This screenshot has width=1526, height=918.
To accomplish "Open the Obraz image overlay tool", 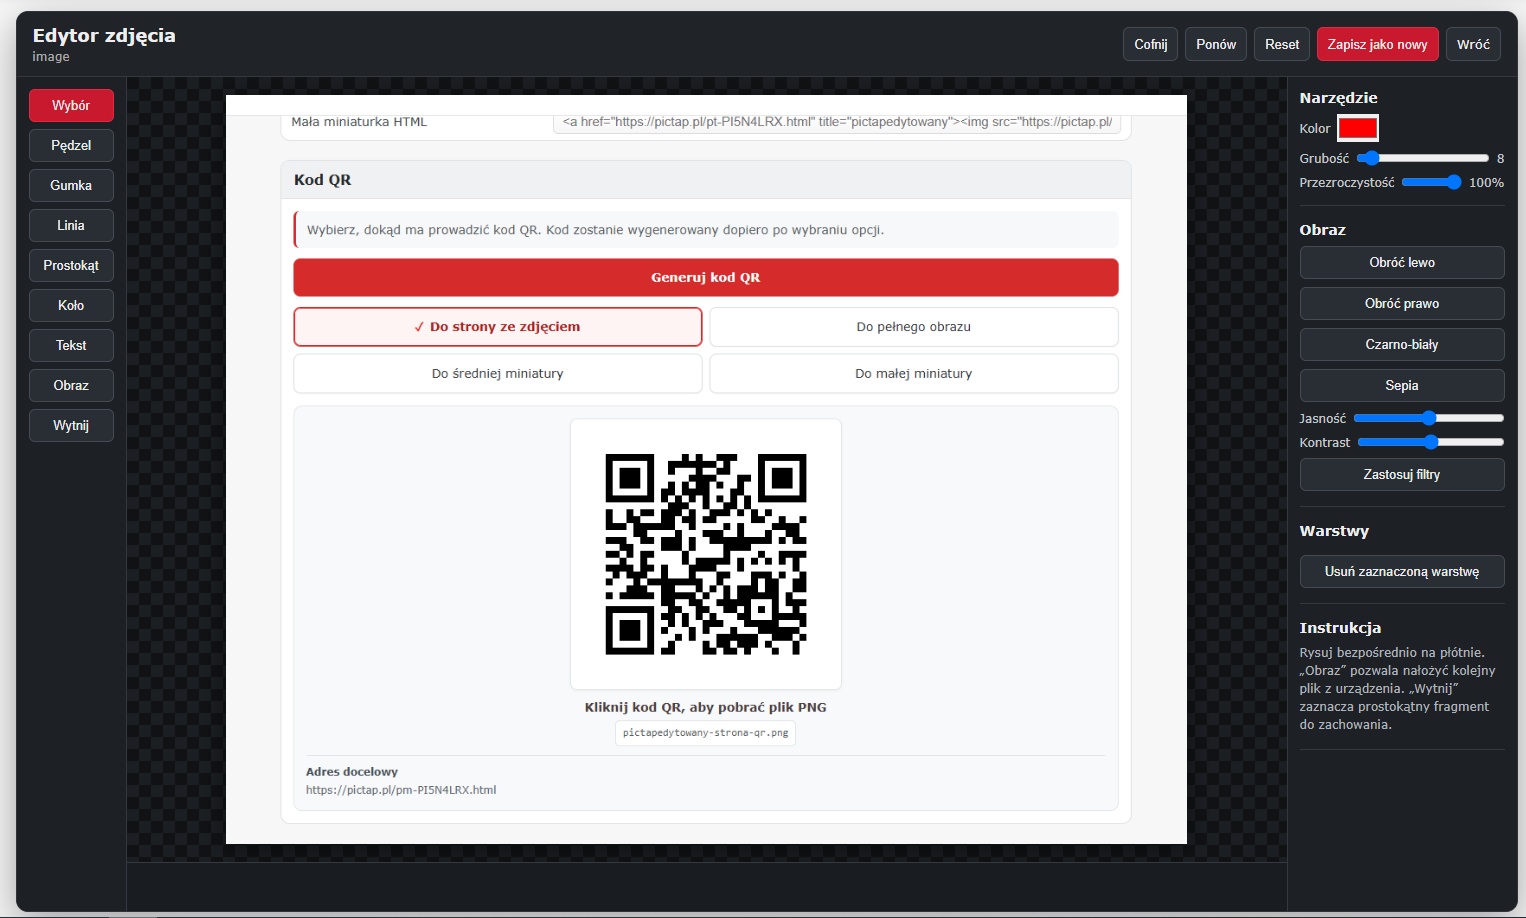I will tap(71, 385).
